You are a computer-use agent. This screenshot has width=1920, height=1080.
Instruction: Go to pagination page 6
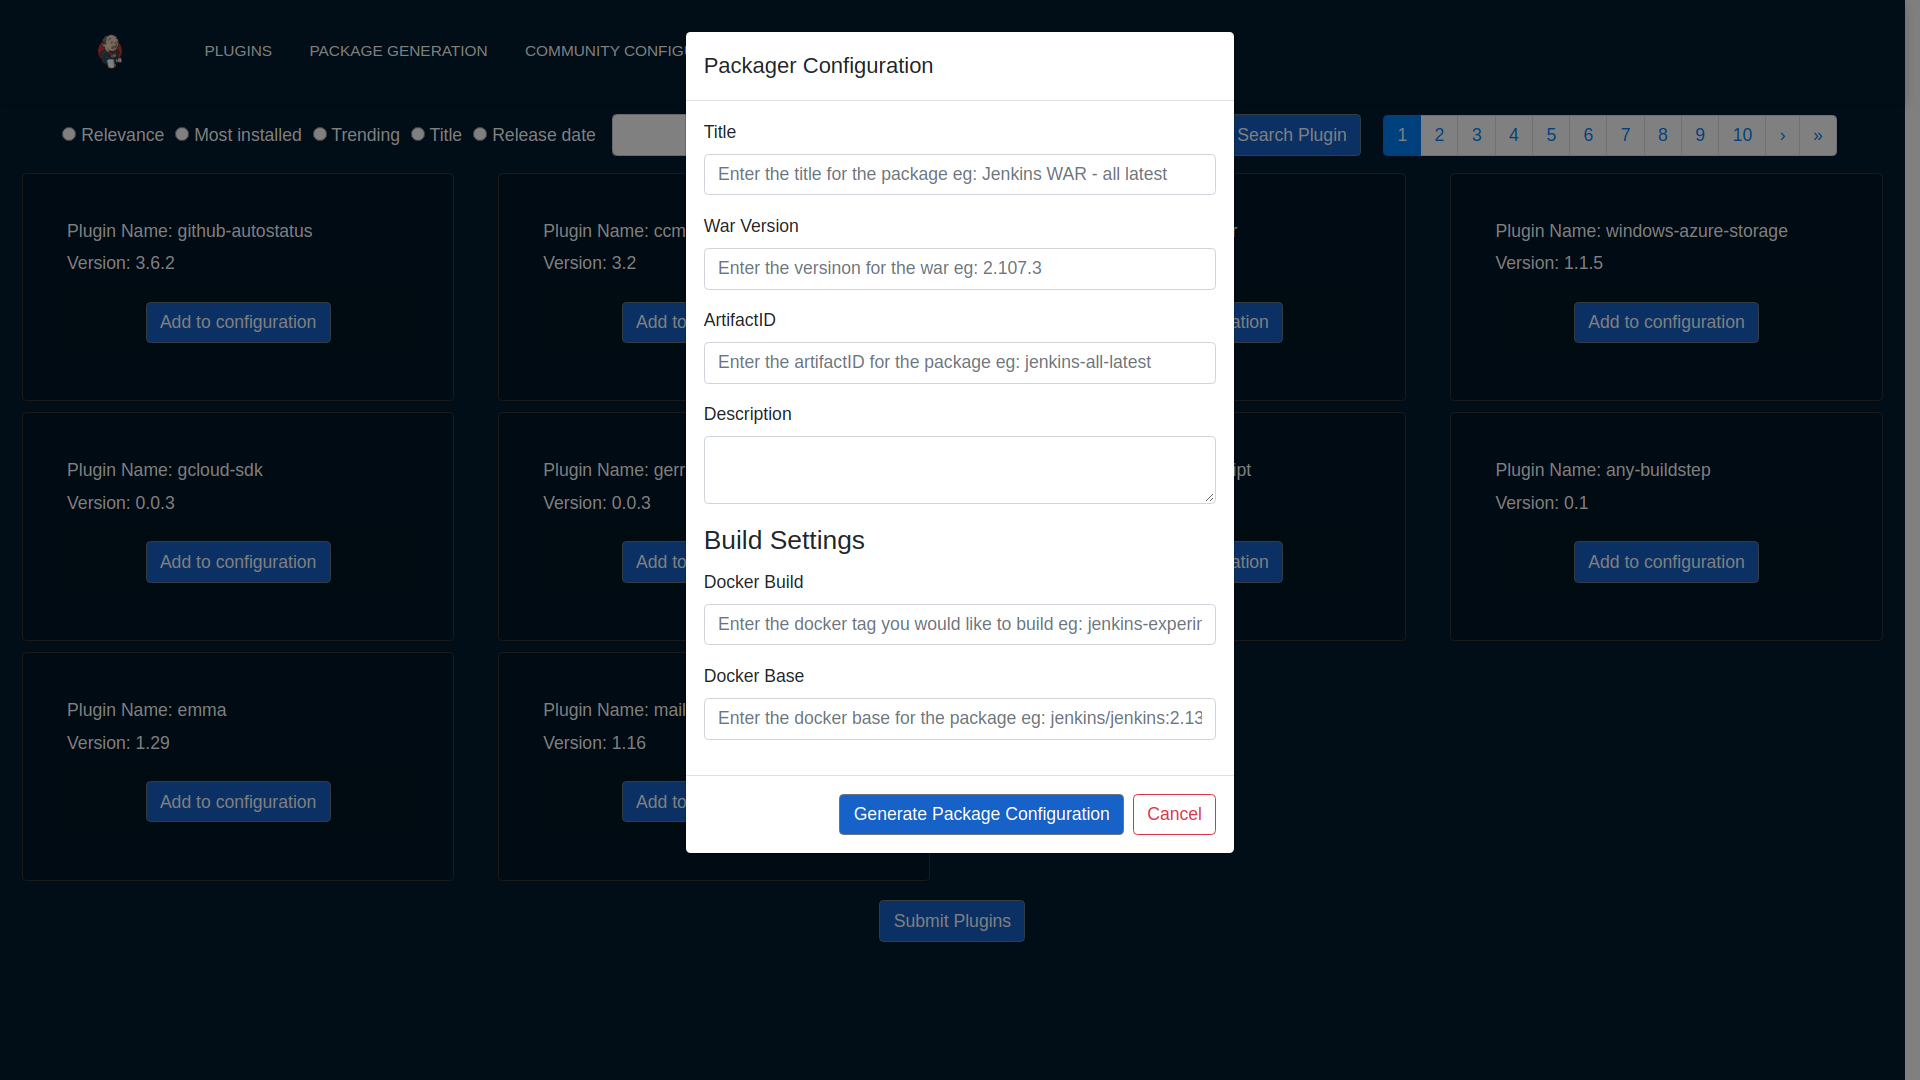pos(1588,135)
